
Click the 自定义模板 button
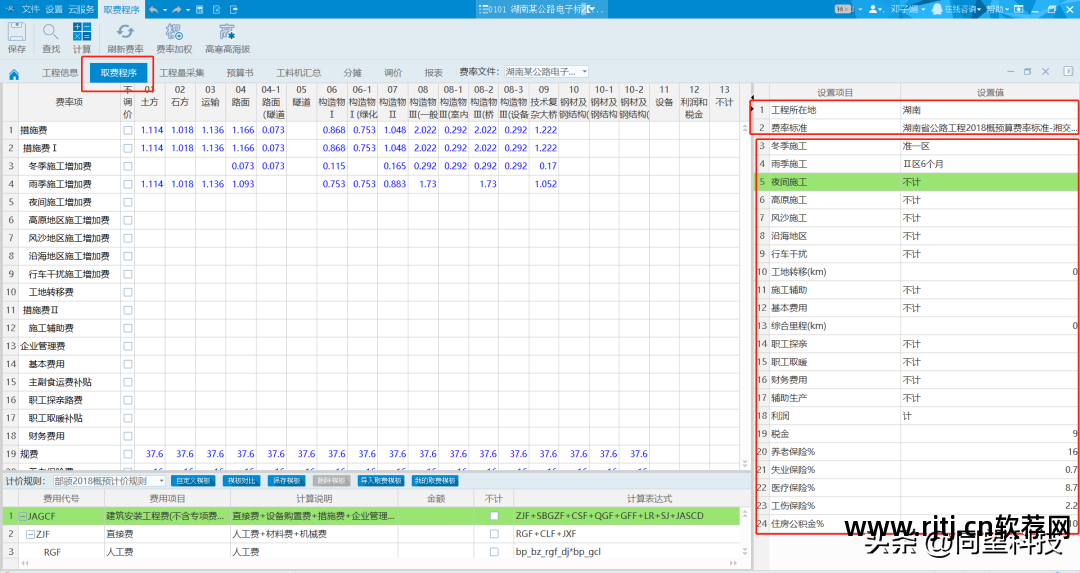(x=193, y=481)
